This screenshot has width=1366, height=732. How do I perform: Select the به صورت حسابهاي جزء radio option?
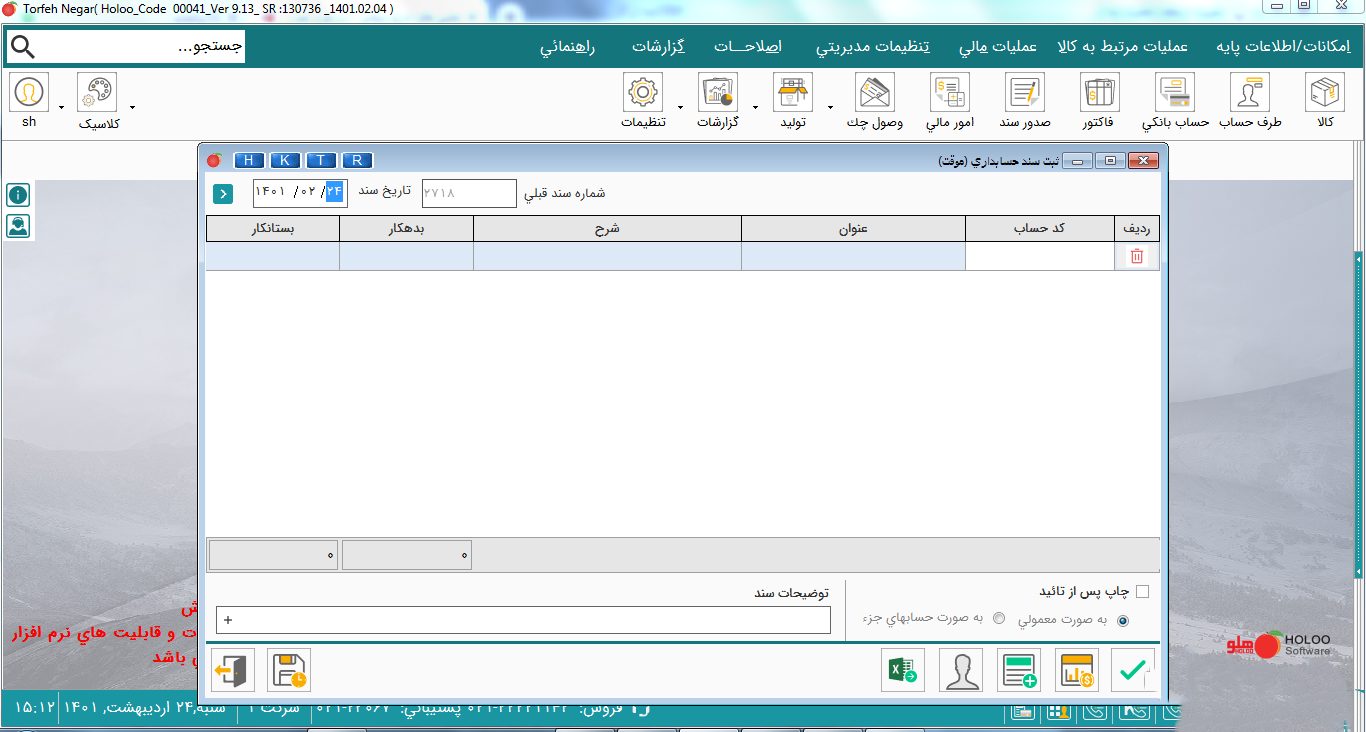[999, 619]
